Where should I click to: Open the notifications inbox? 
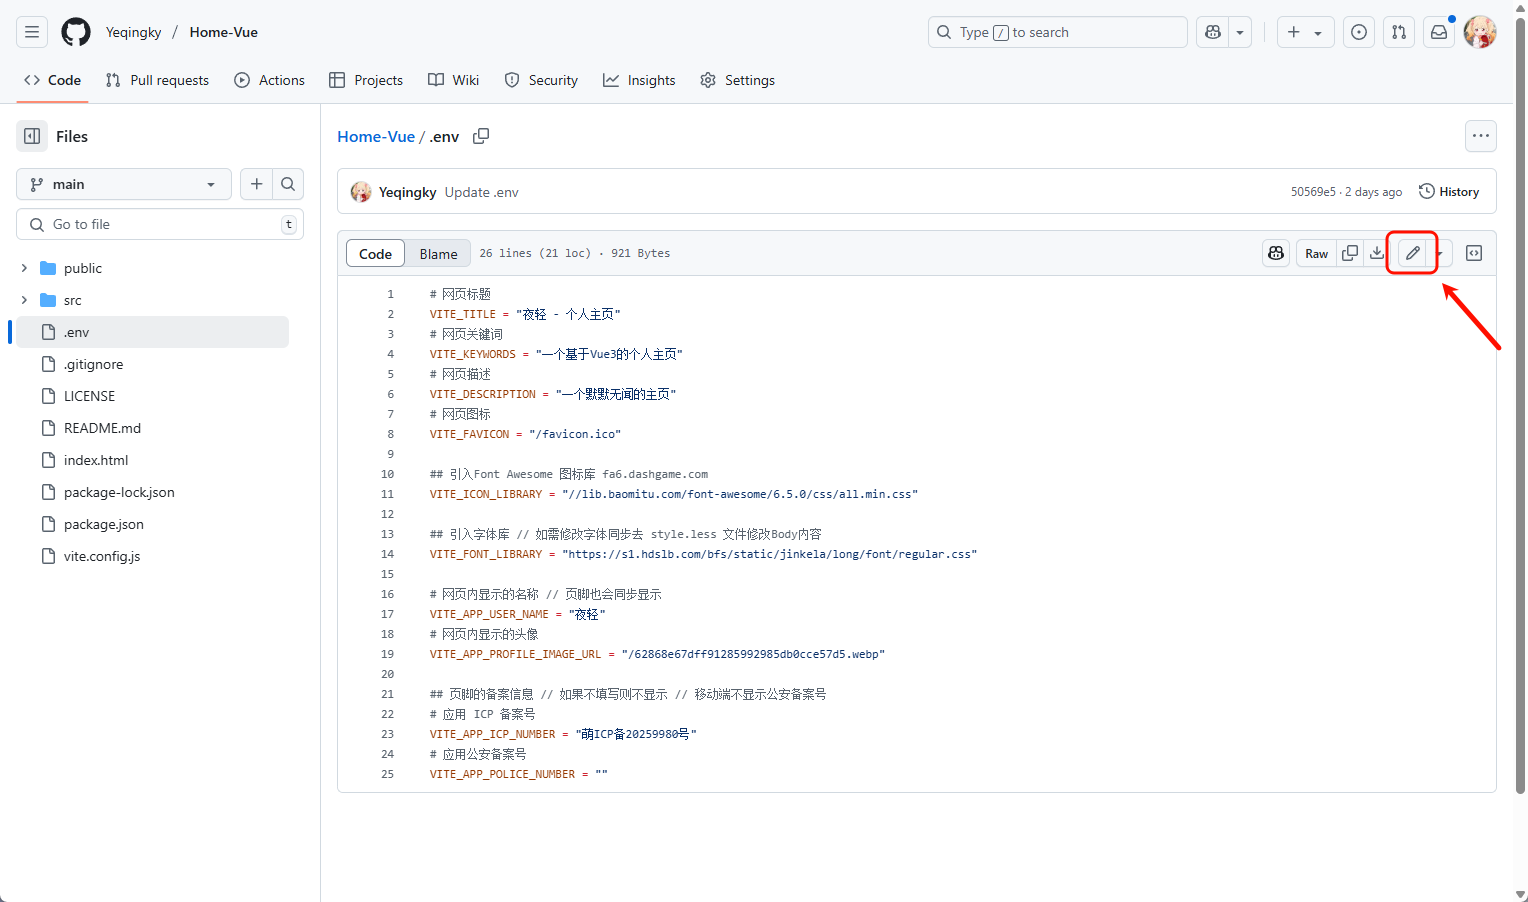pos(1439,32)
